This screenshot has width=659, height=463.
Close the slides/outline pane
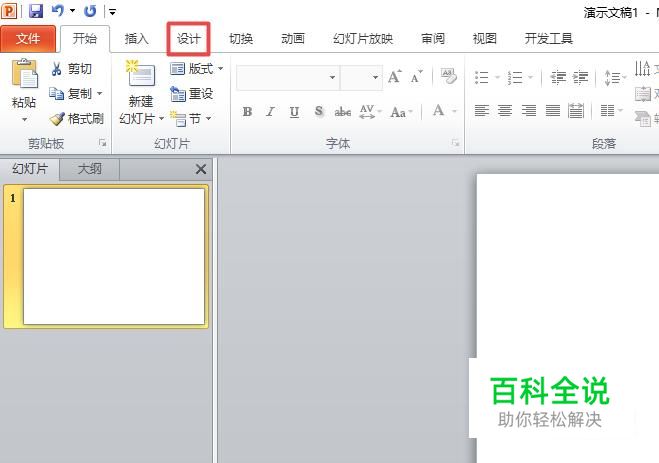click(x=201, y=169)
